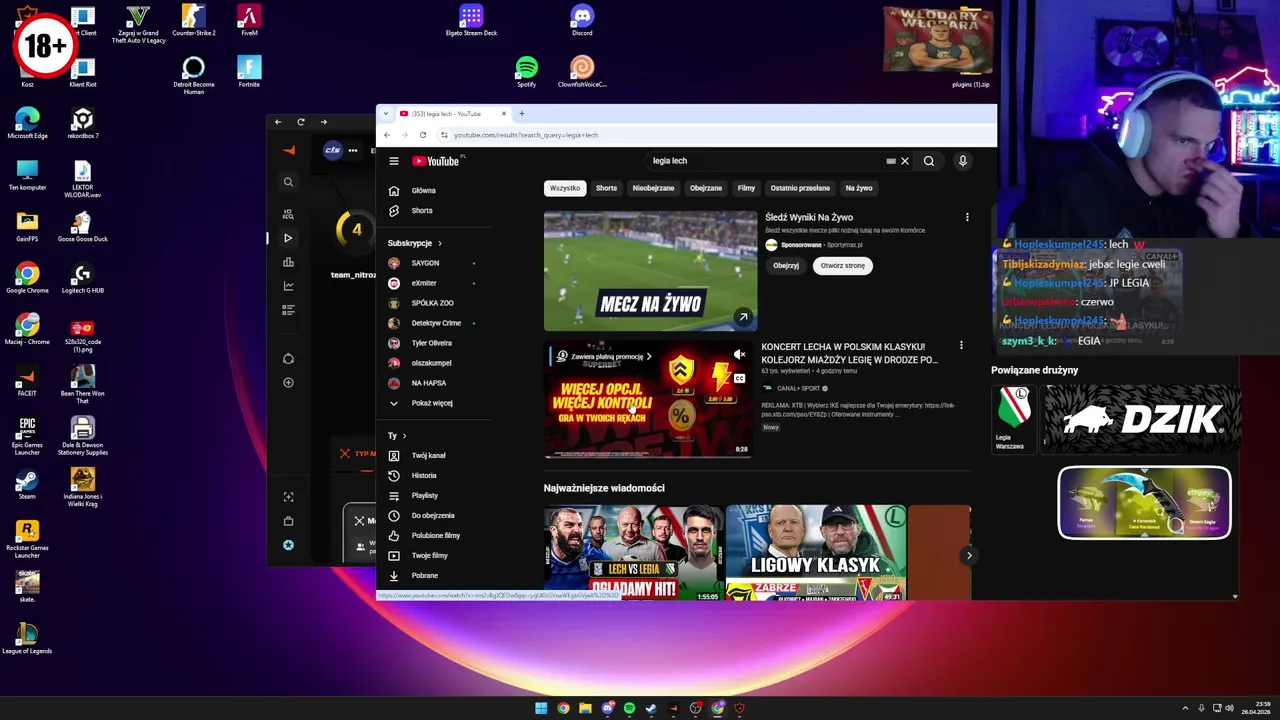Open the FACEIT bar chart rankings icon
The height and width of the screenshot is (720, 1280).
click(x=288, y=262)
